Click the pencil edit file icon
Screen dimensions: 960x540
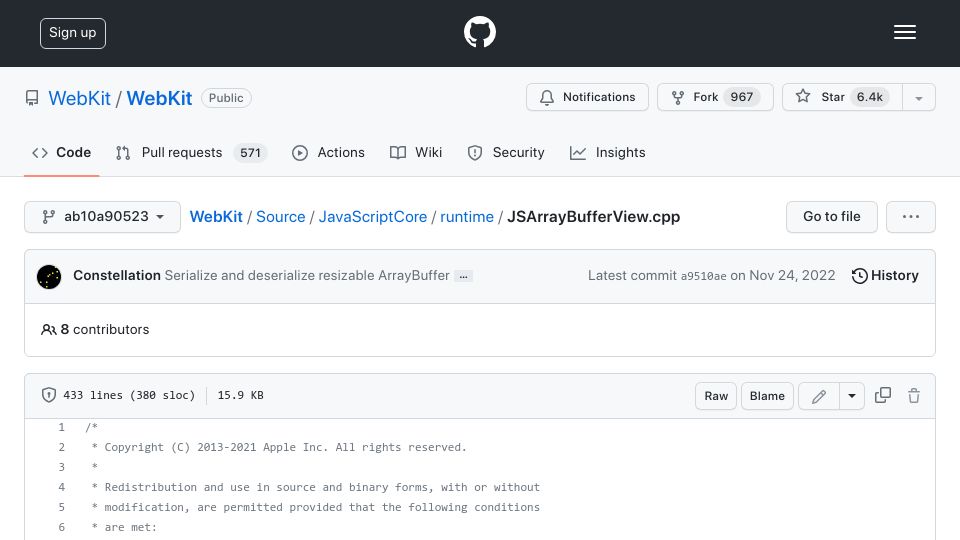(819, 396)
